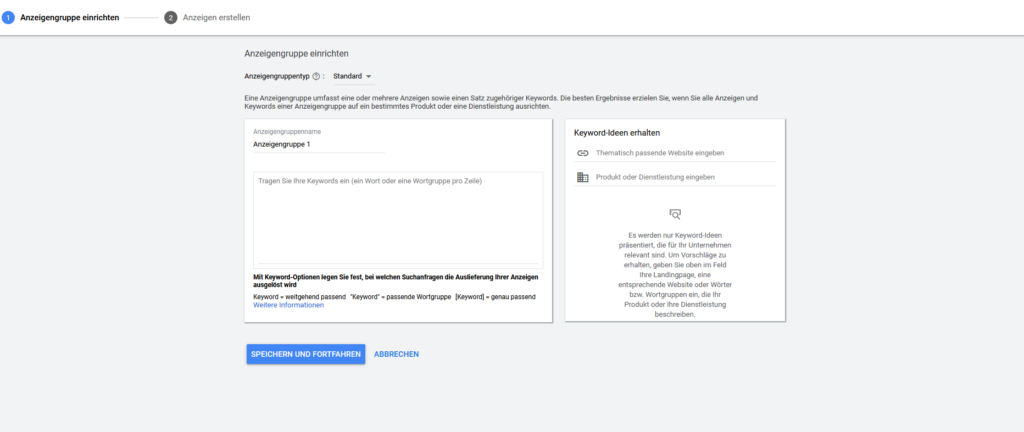Go to the Anzeigen erstellen step
This screenshot has width=1024, height=432.
[x=216, y=18]
